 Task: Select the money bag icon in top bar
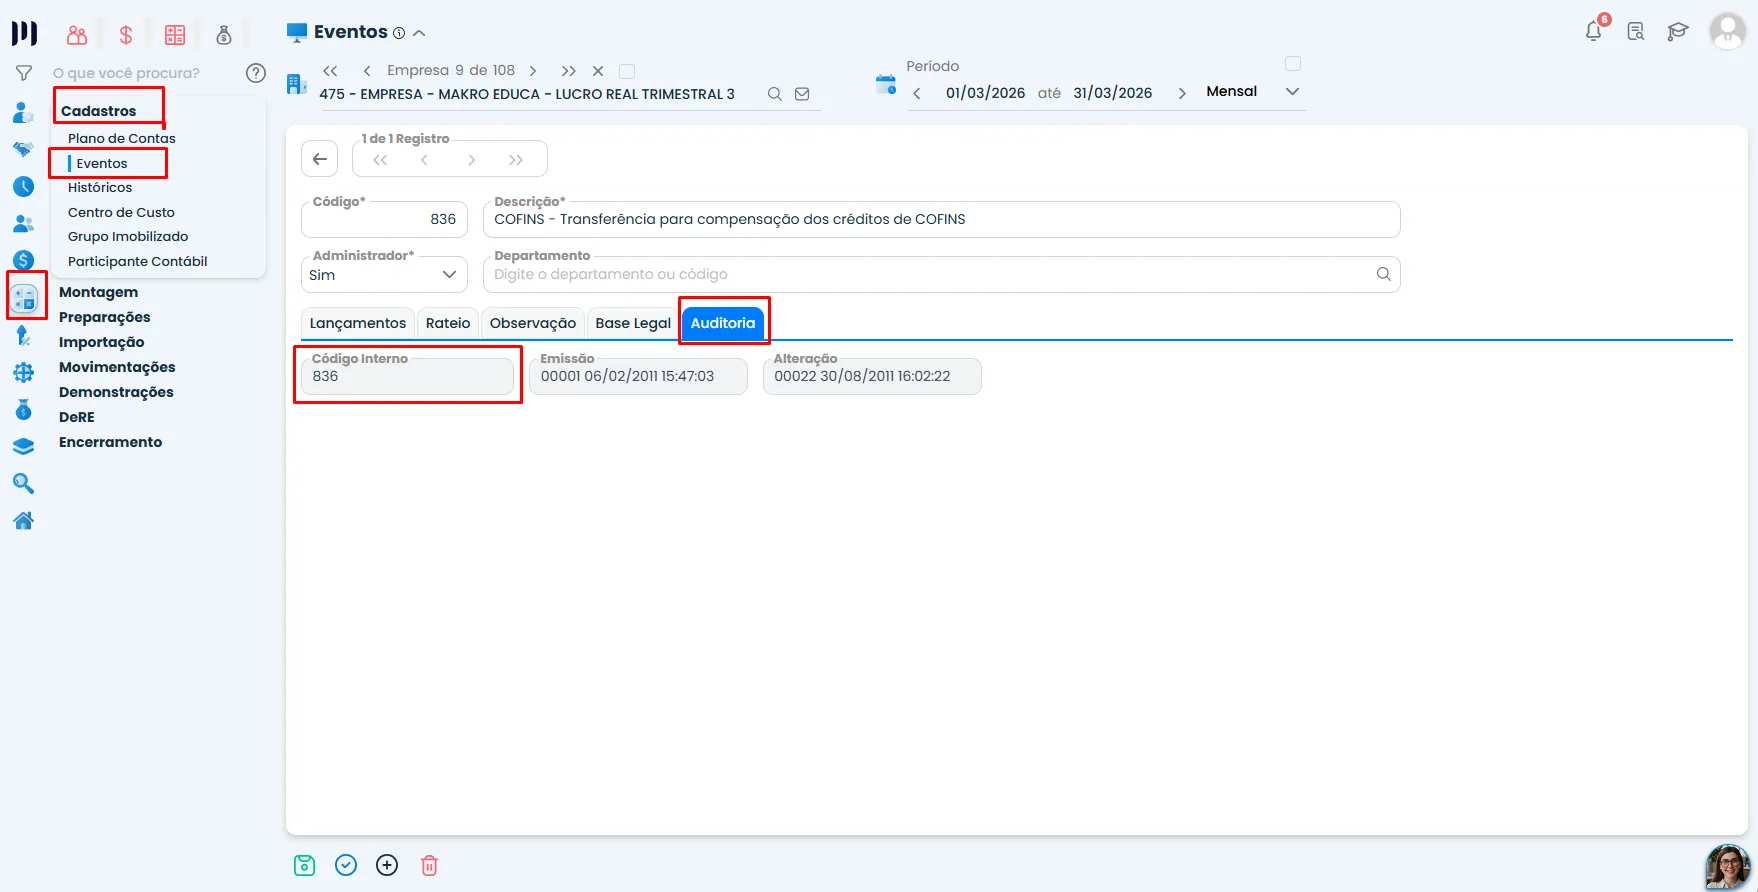point(224,35)
